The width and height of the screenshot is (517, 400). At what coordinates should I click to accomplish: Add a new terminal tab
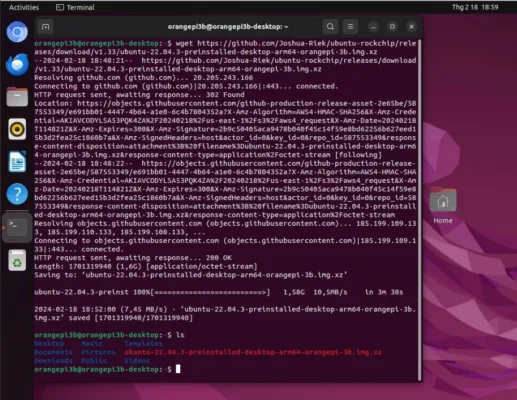coord(46,27)
